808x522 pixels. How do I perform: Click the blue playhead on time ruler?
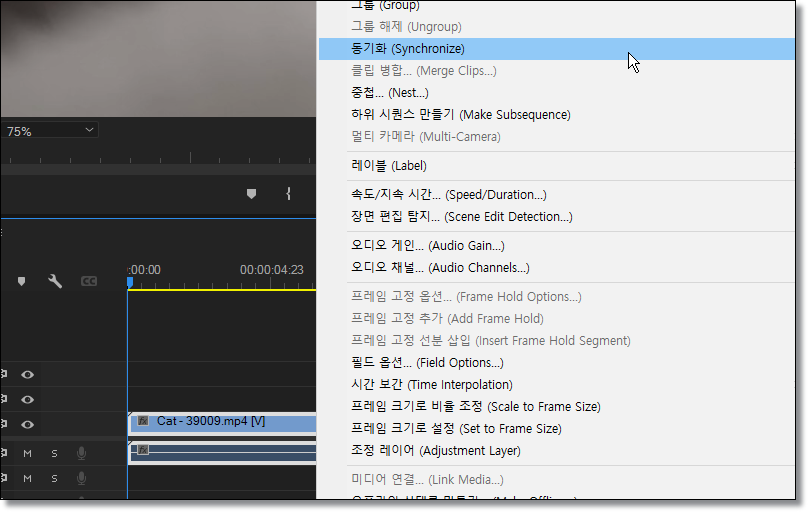(130, 282)
